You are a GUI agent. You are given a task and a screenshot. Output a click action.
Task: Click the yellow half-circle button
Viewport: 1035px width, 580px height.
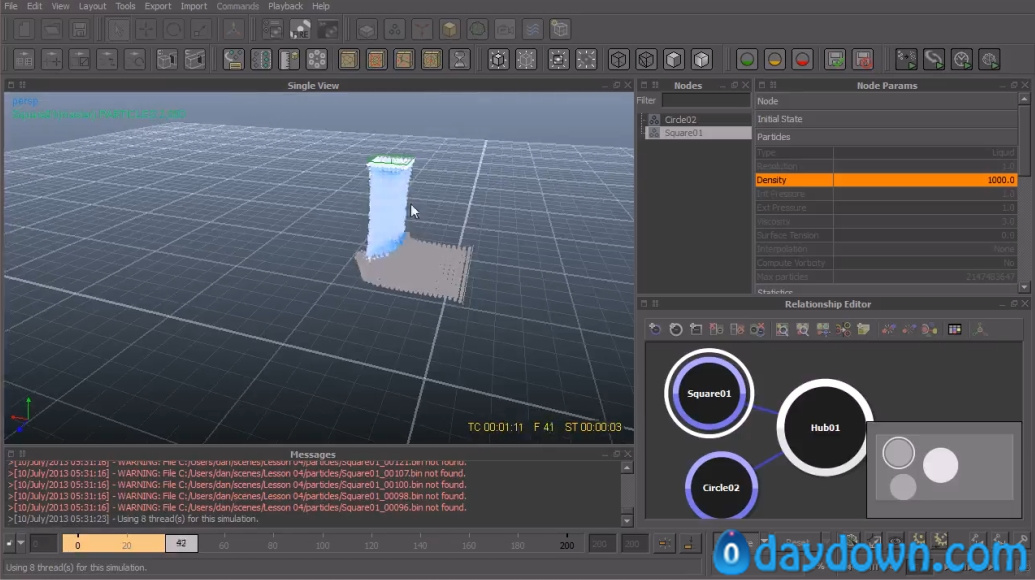(774, 59)
